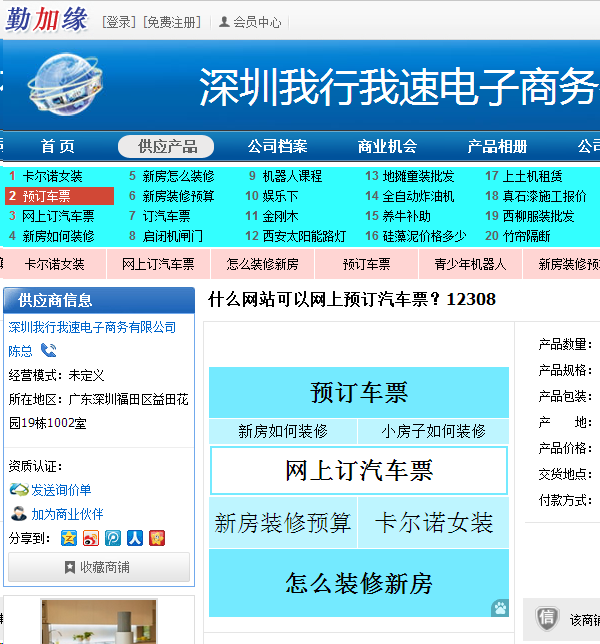Share via Tencent Weibo icon

(x=113, y=538)
